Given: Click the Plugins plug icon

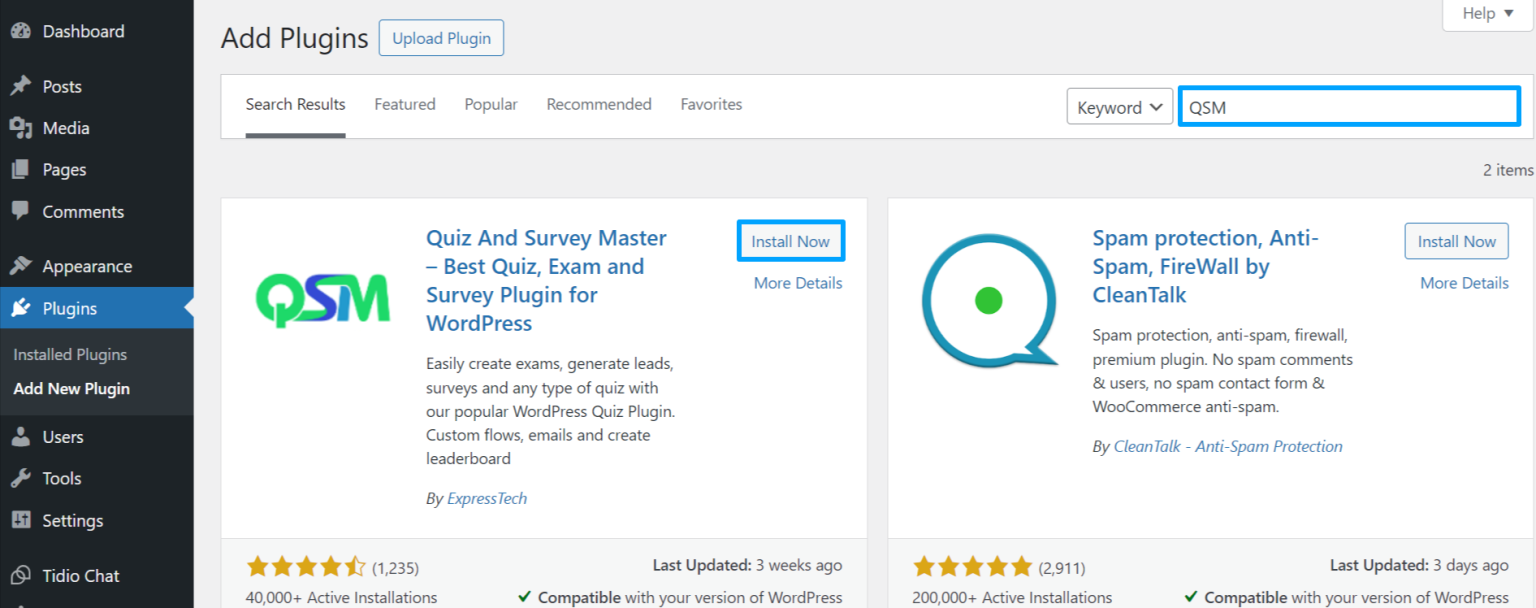Looking at the screenshot, I should tap(23, 308).
